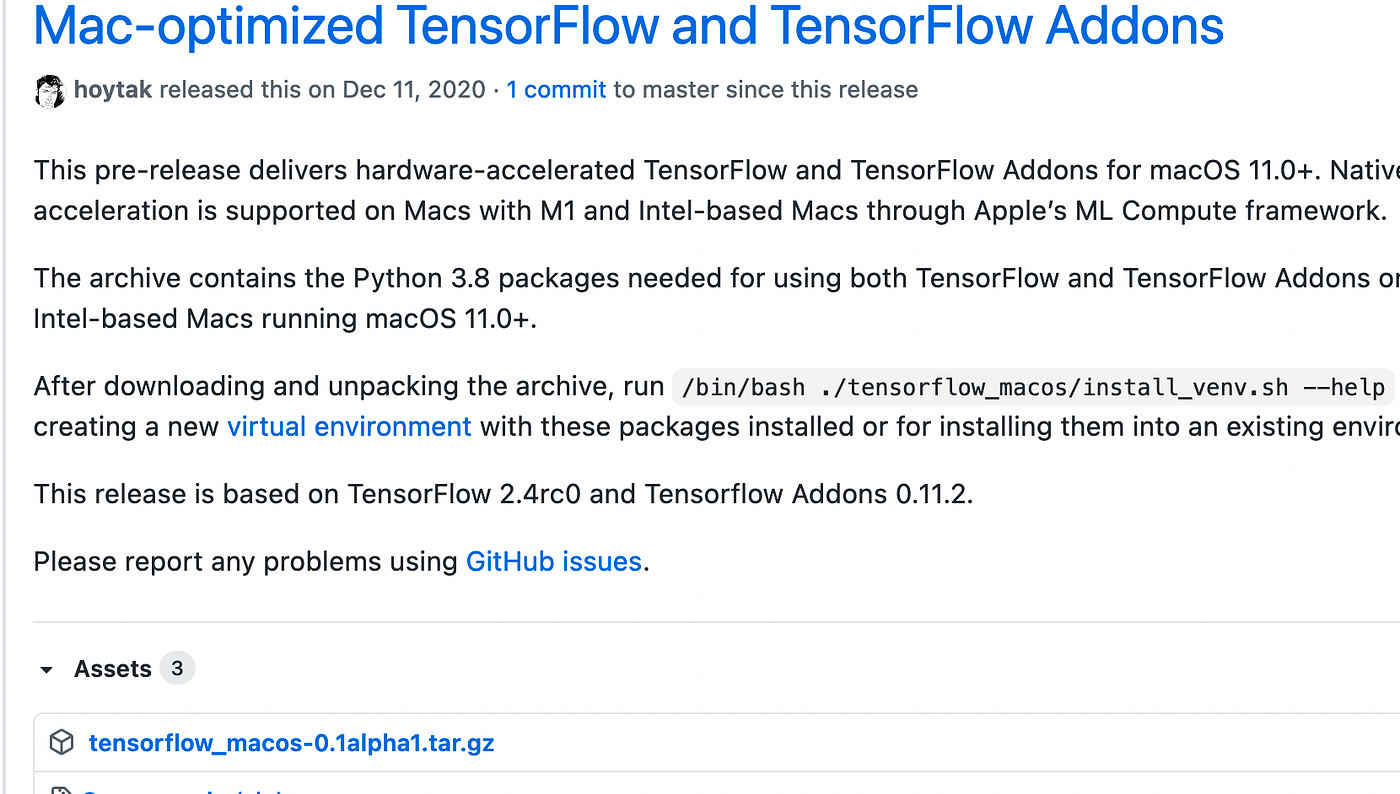Viewport: 1400px width, 794px height.
Task: Click the hoytak avatar image
Action: pyautogui.click(x=50, y=90)
